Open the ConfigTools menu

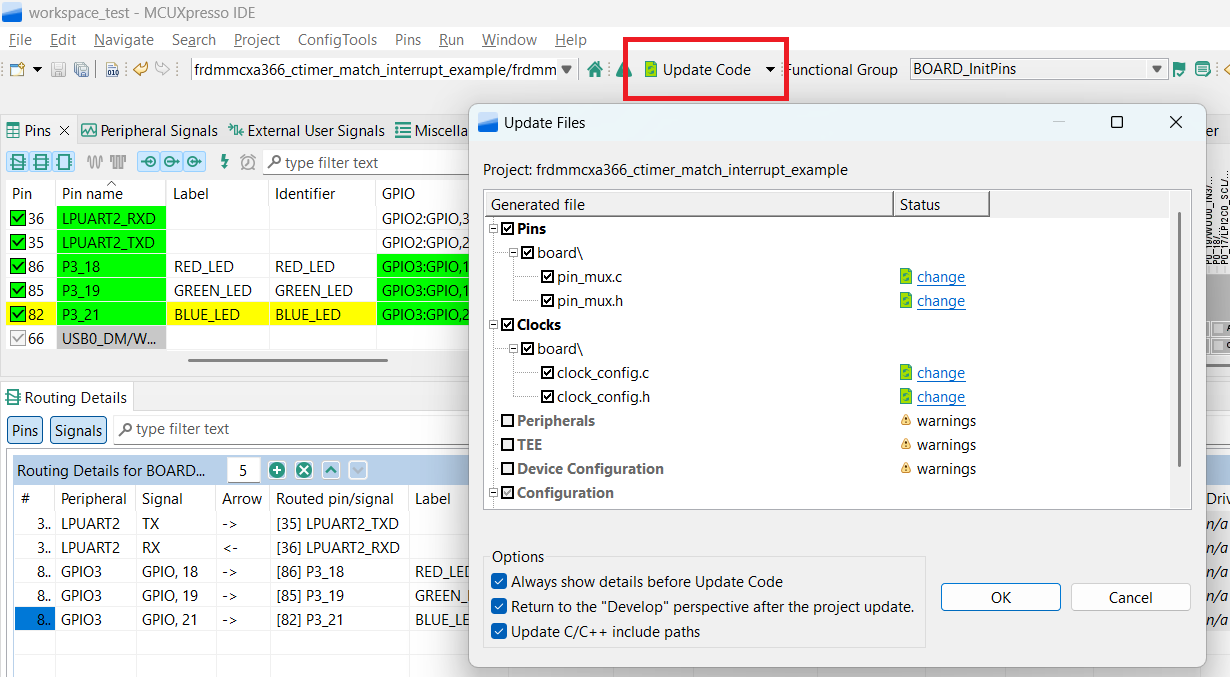point(337,40)
